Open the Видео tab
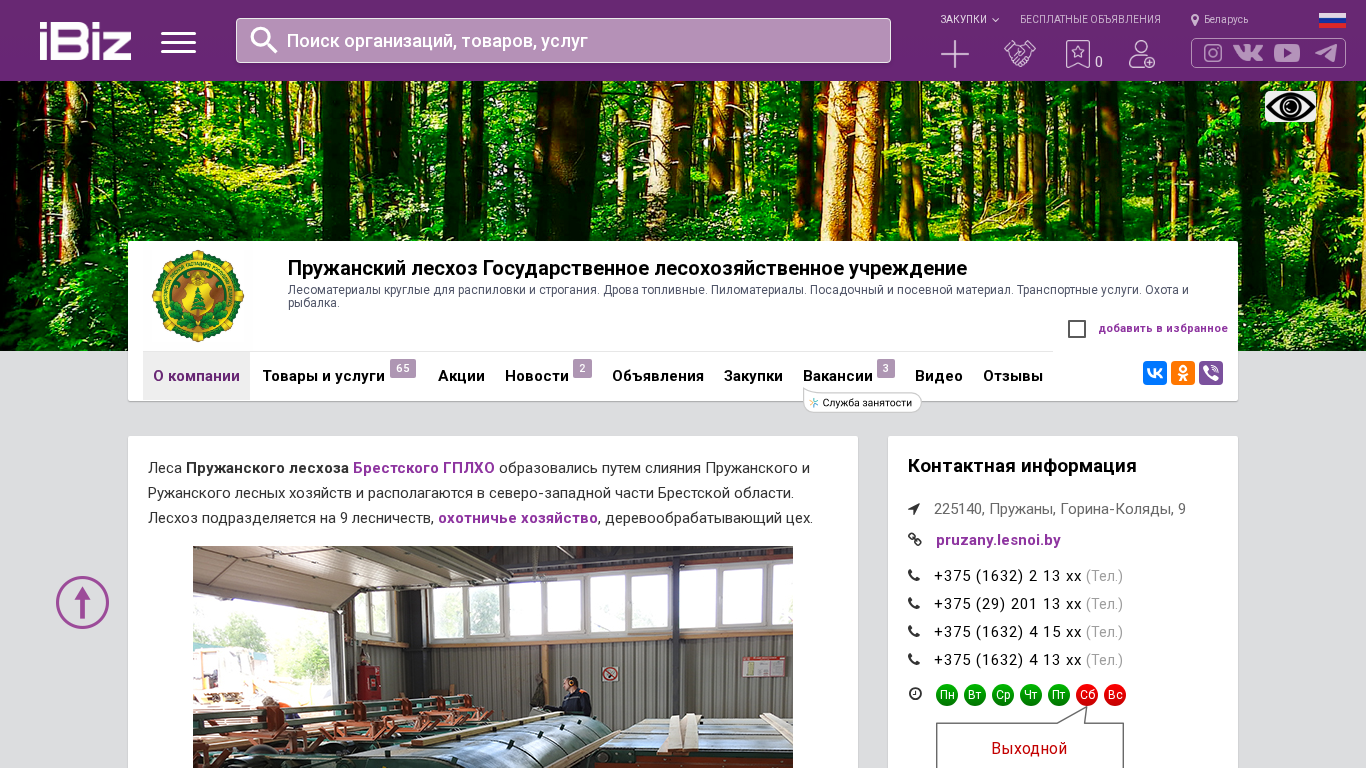The height and width of the screenshot is (768, 1366). 939,376
